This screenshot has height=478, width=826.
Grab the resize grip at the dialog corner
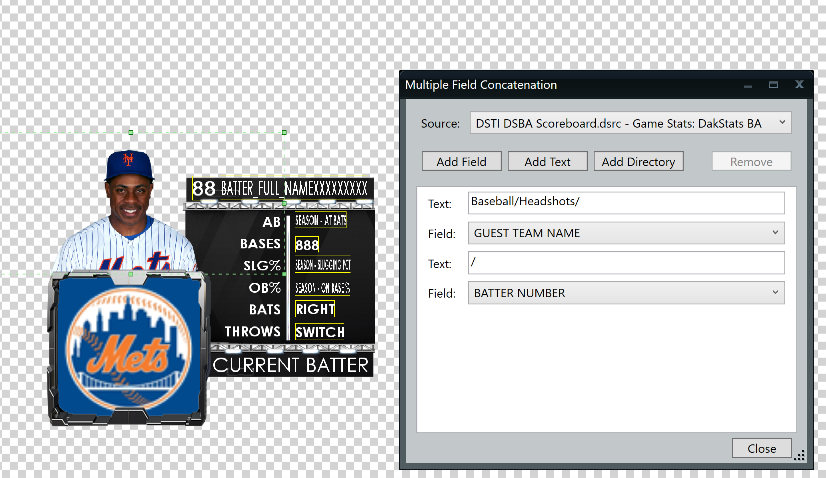[x=799, y=455]
